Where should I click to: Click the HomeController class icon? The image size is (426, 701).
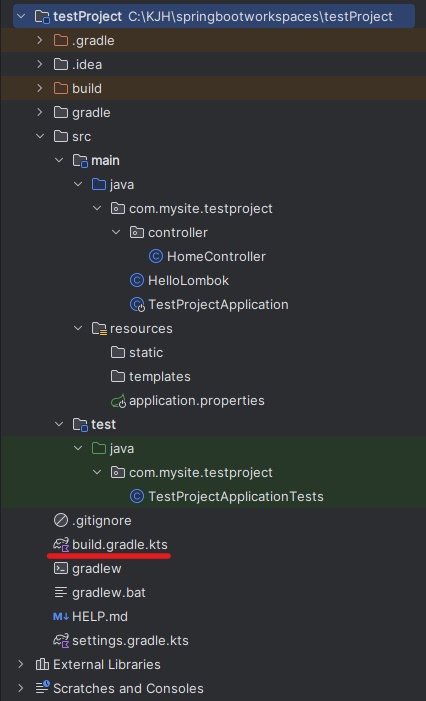156,256
